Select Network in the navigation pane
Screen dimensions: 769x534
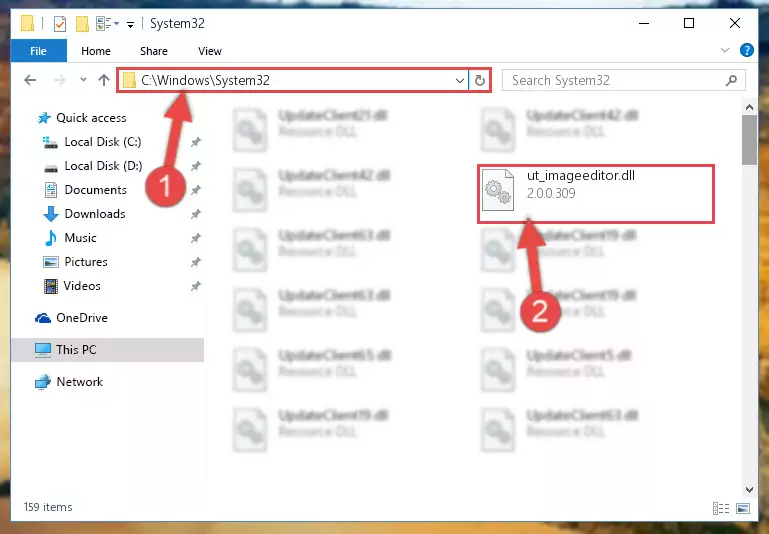79,381
